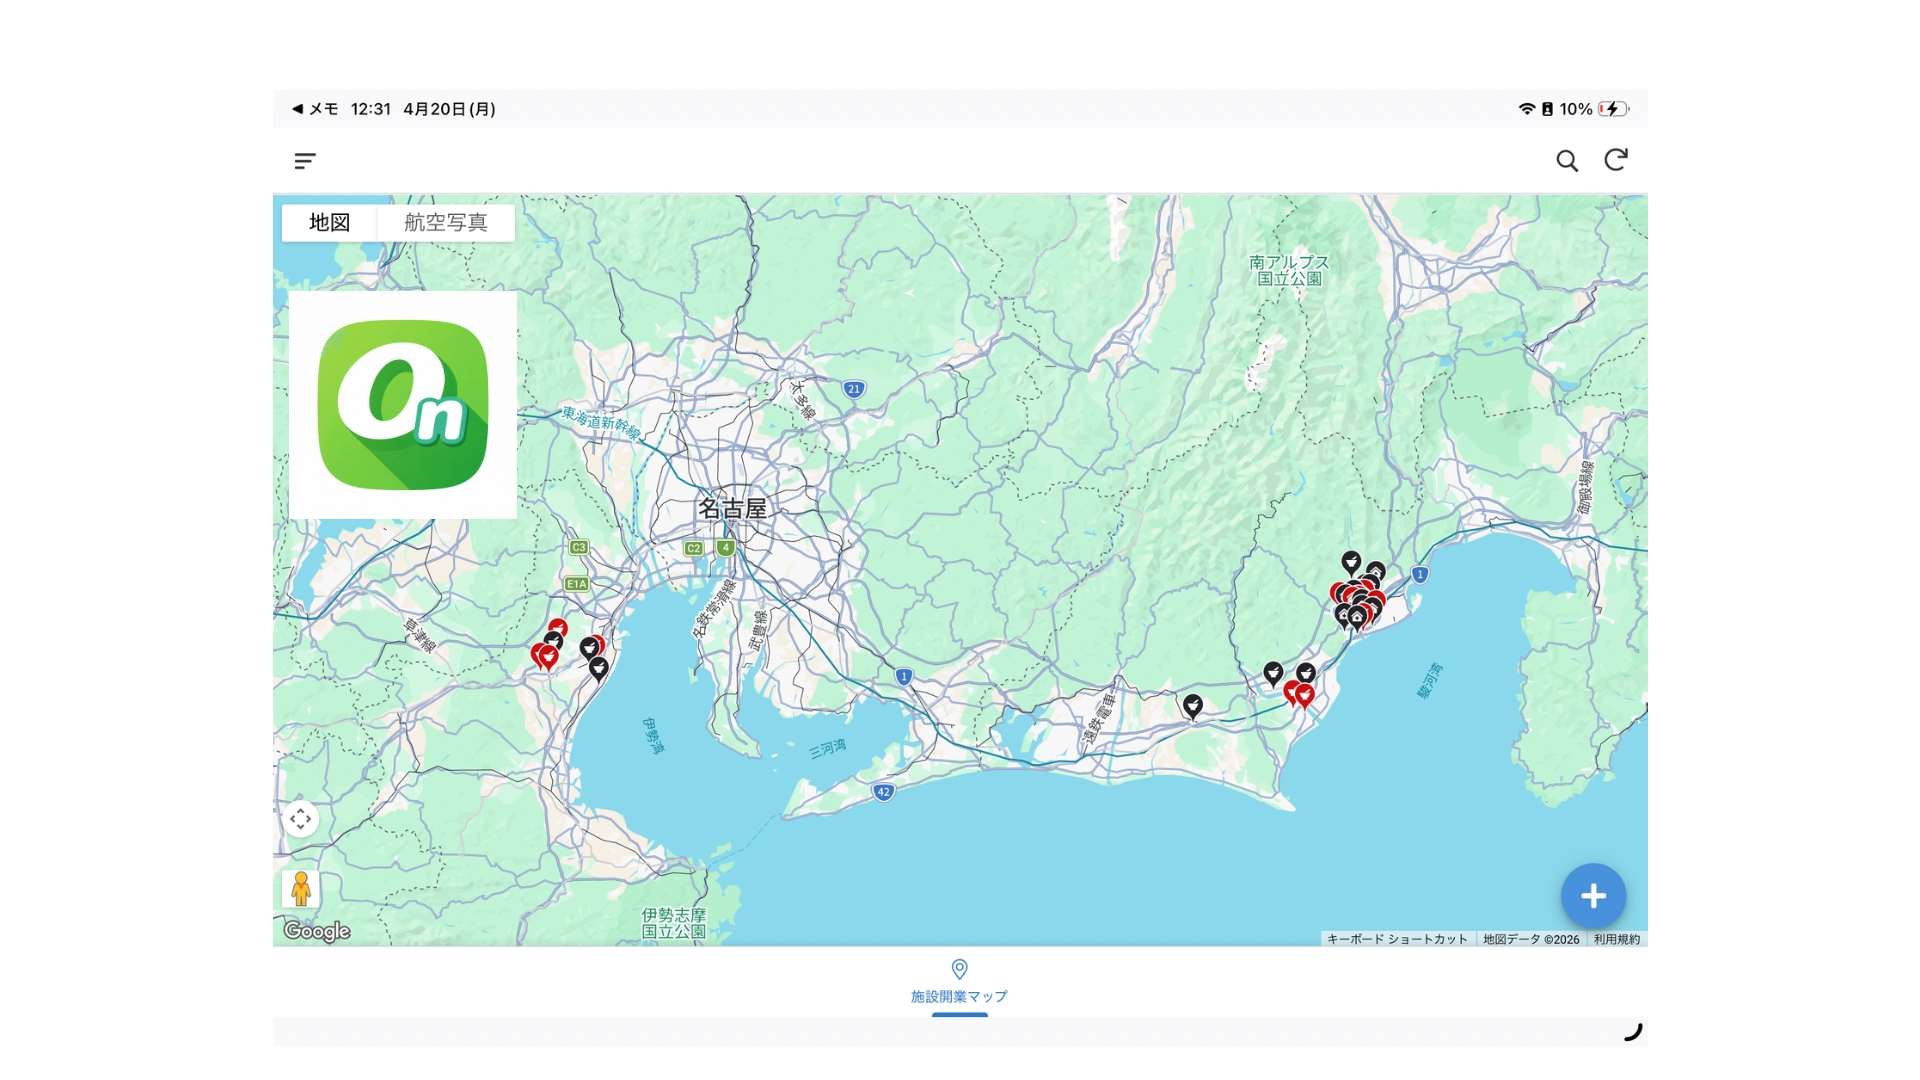The width and height of the screenshot is (1920, 1080).
Task: Tap the green On app logo
Action: tap(403, 405)
